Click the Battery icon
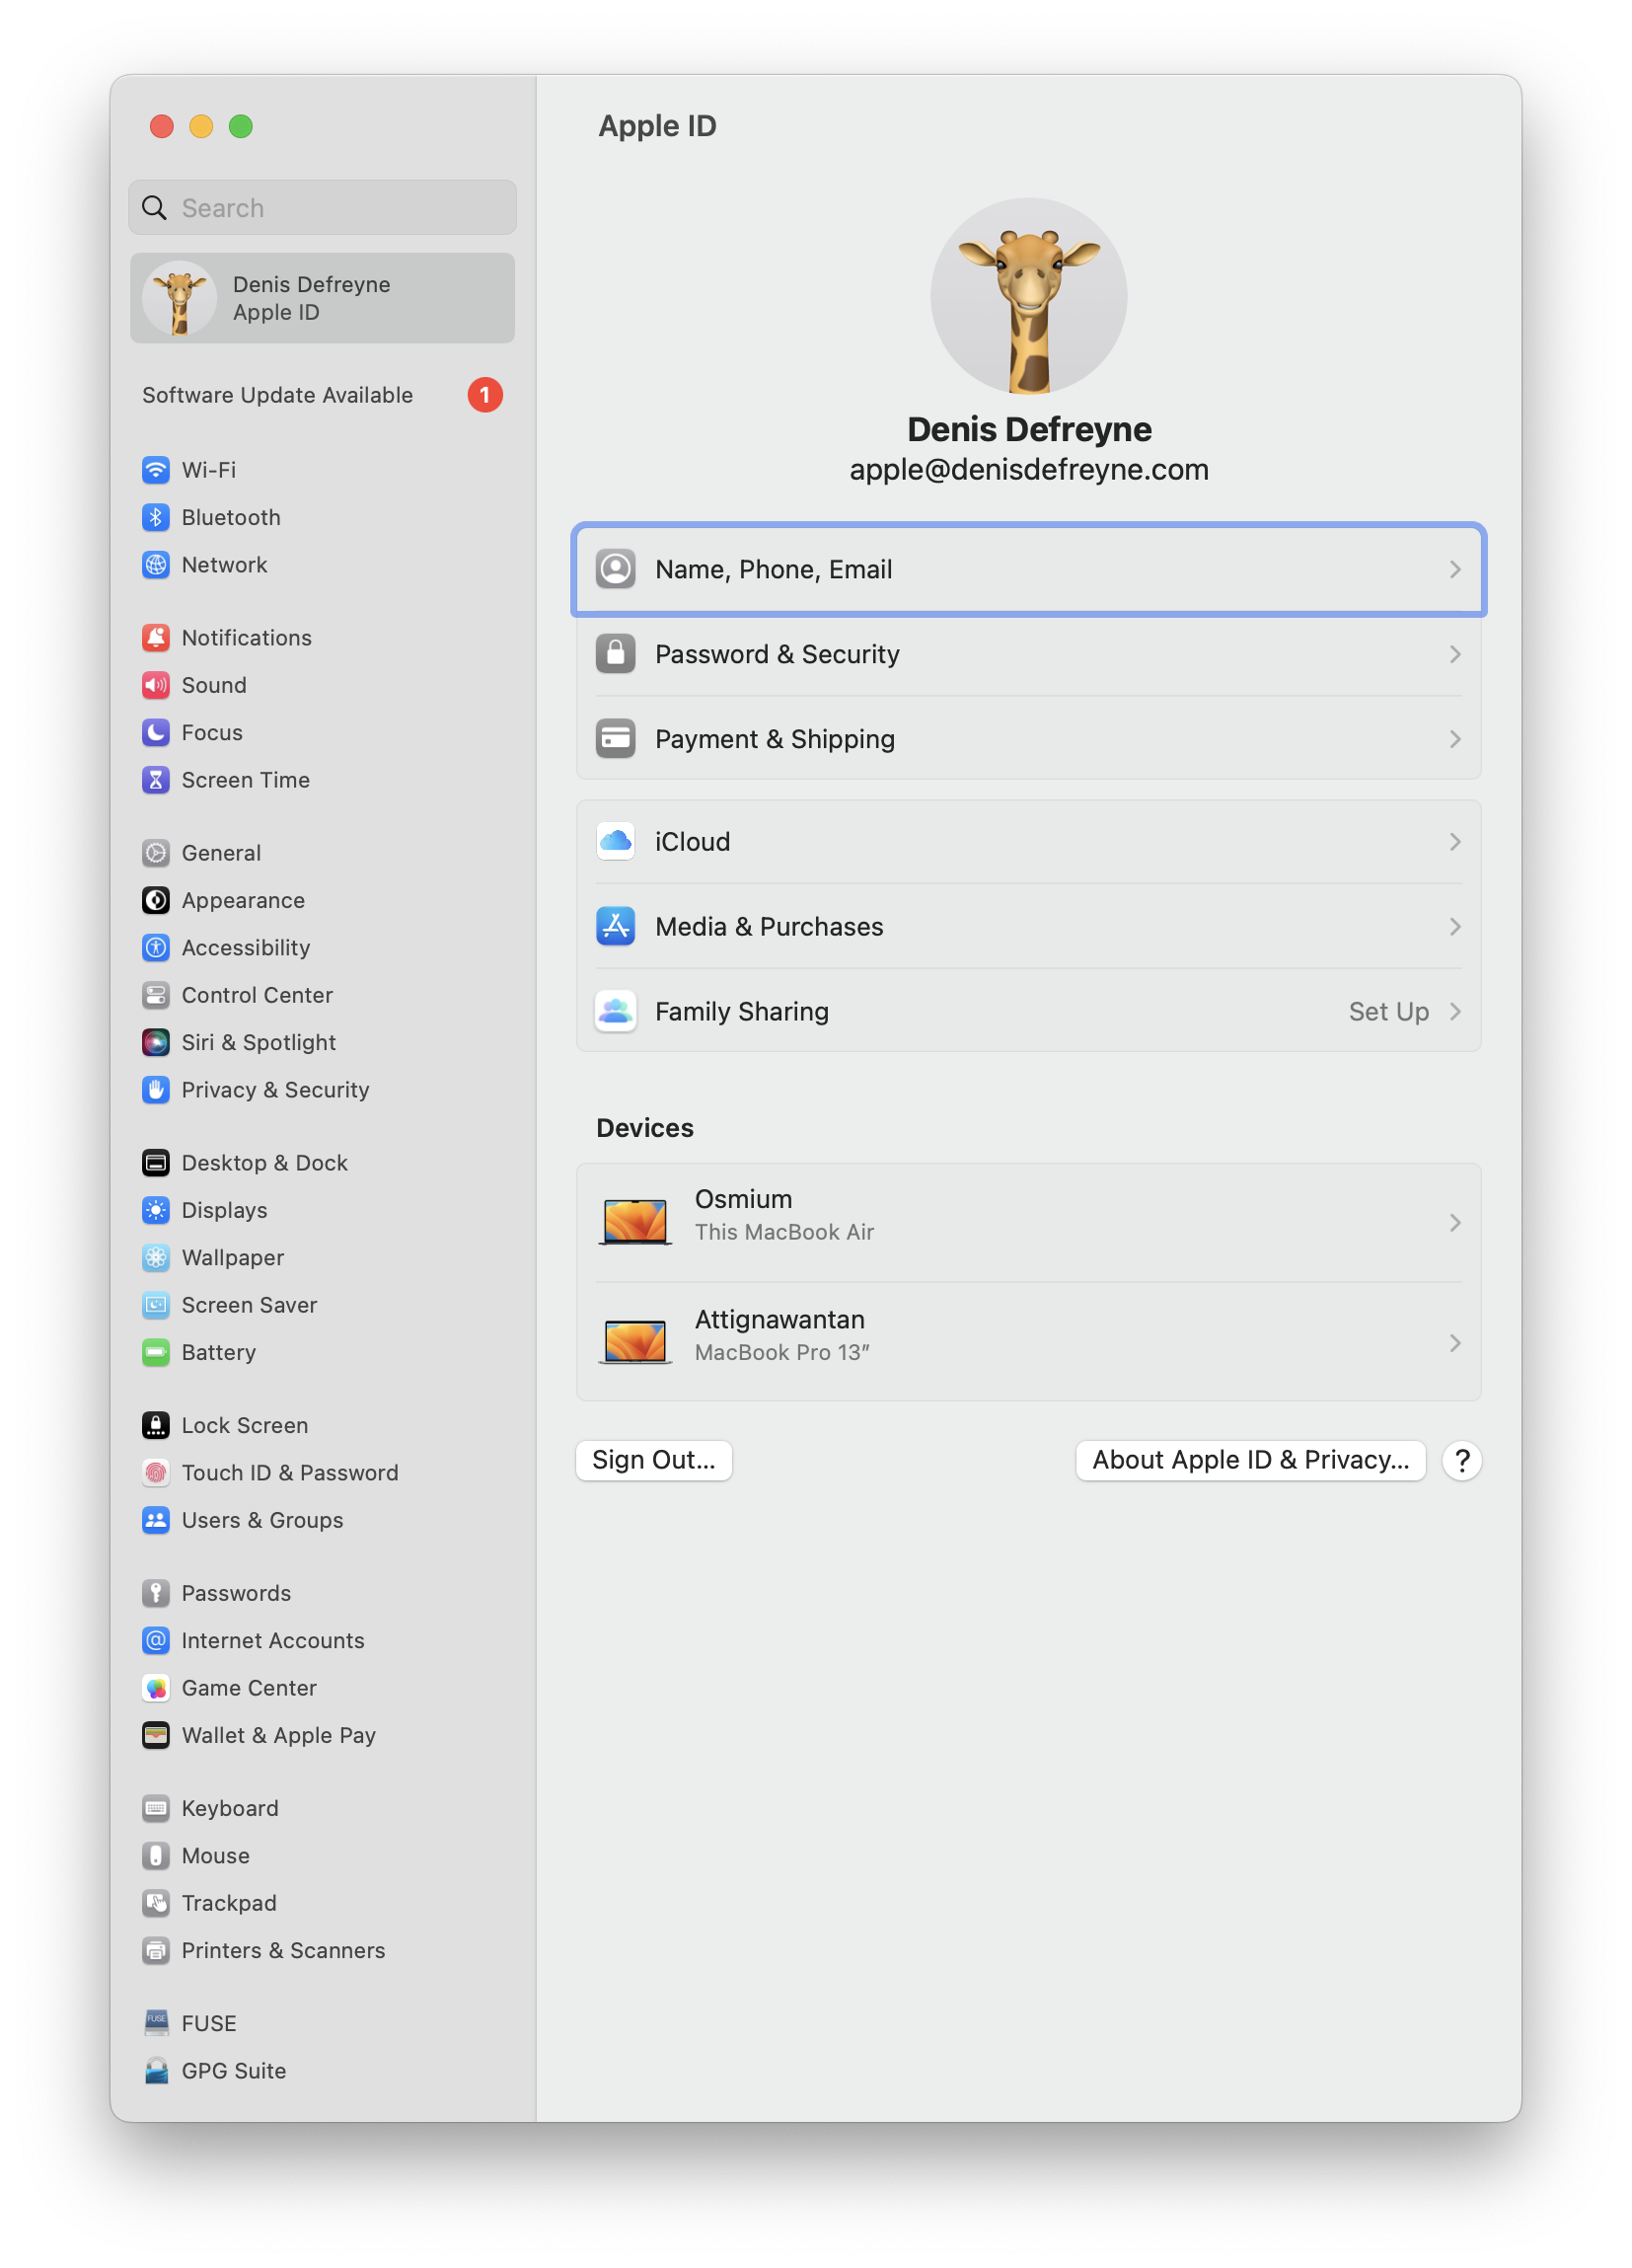This screenshot has height=2268, width=1632. coord(156,1353)
